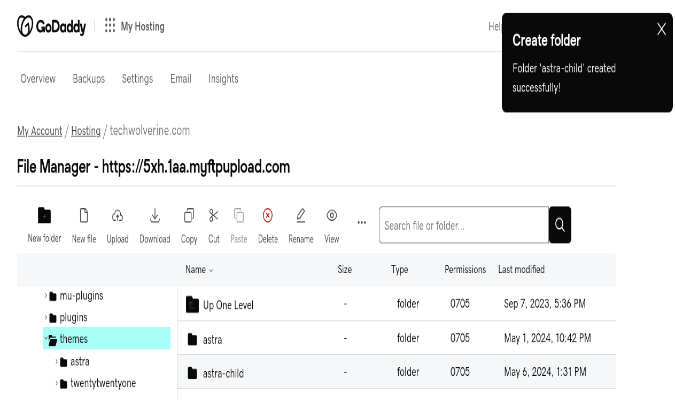Click the Paste icon in the toolbar

click(x=239, y=215)
